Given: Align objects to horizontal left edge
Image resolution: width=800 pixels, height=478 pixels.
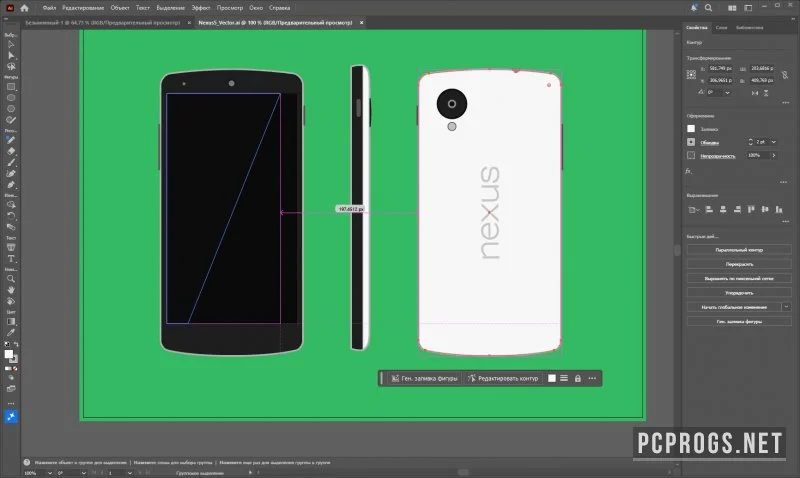Looking at the screenshot, I should [709, 209].
